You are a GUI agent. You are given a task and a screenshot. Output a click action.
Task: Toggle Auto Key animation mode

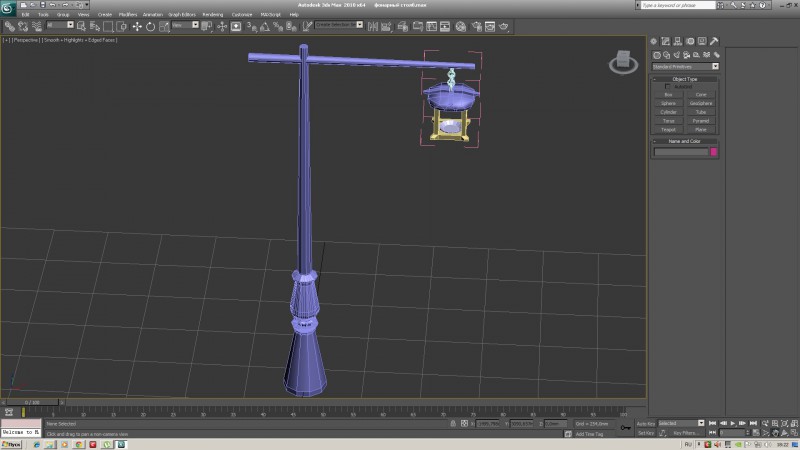coord(645,423)
